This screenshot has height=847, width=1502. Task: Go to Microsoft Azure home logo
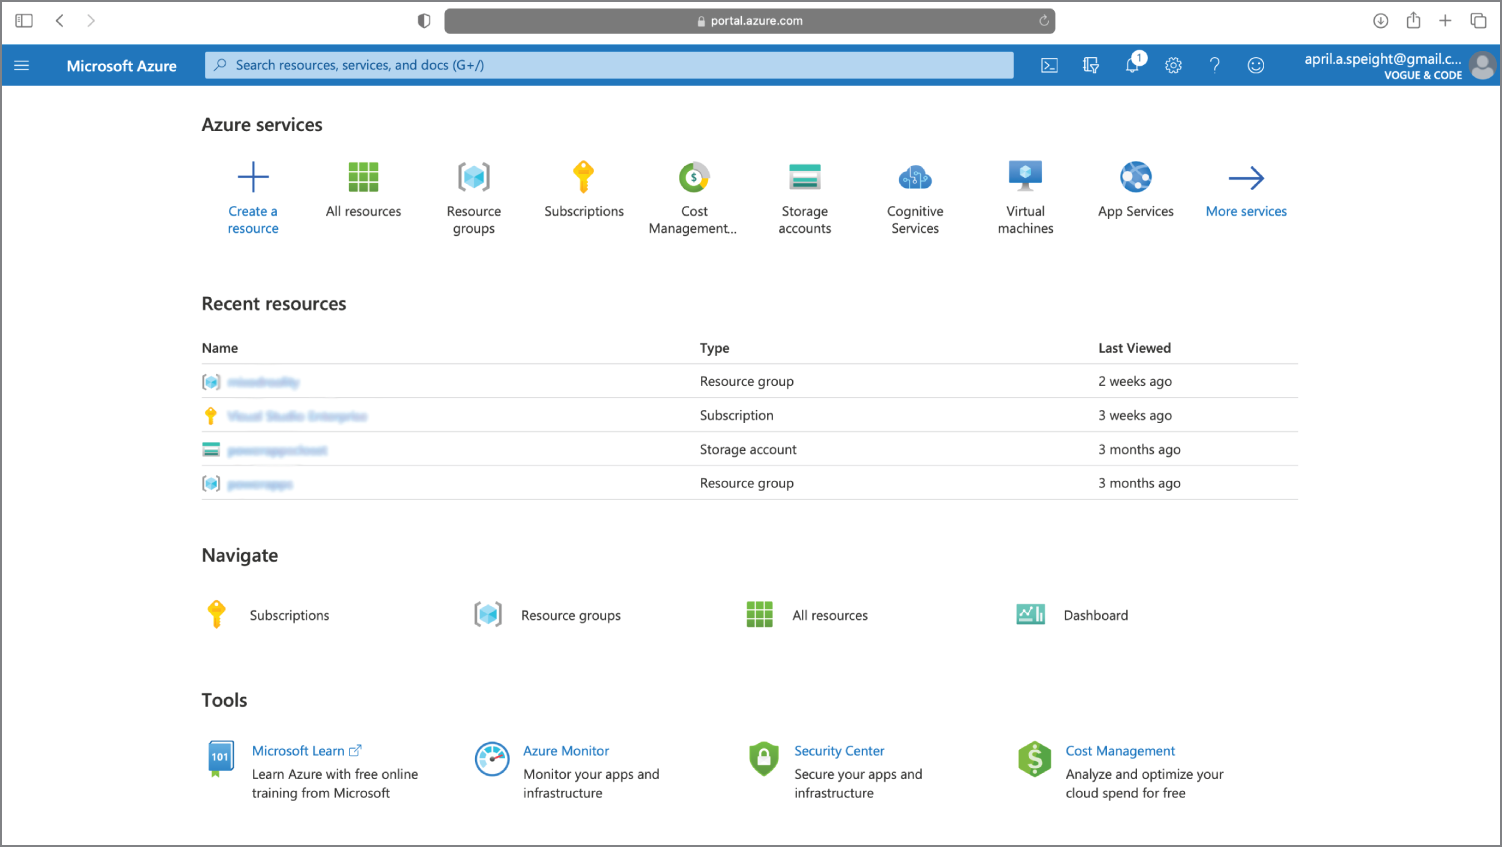122,66
